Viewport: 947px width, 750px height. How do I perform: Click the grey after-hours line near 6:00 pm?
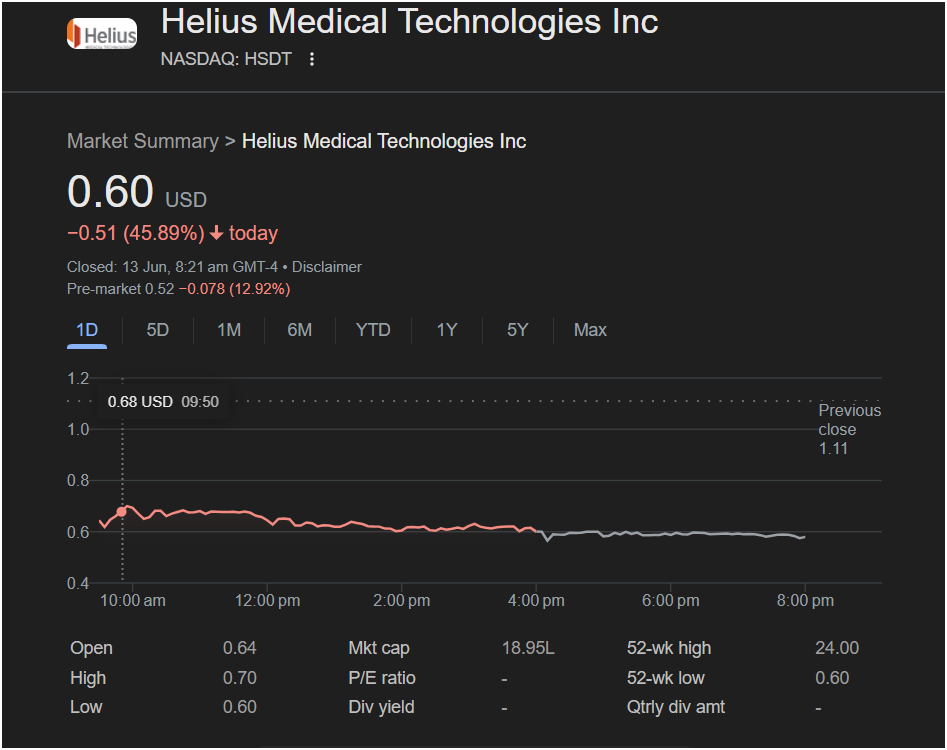(670, 534)
